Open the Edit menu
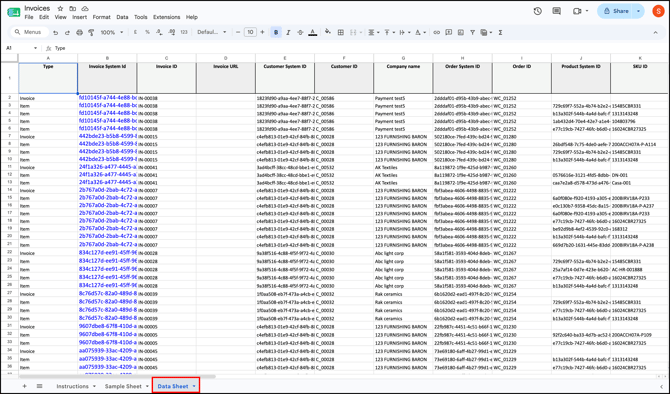Image resolution: width=670 pixels, height=394 pixels. click(x=44, y=17)
